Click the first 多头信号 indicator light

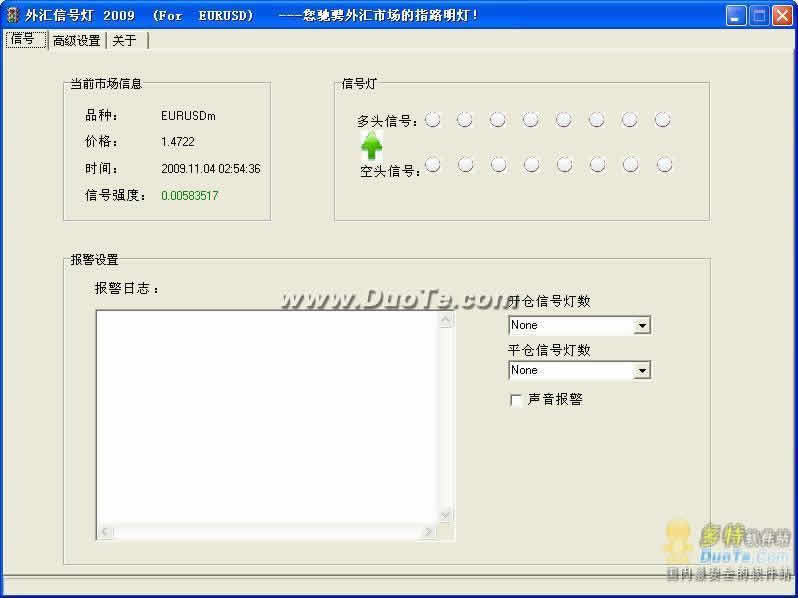(x=433, y=120)
